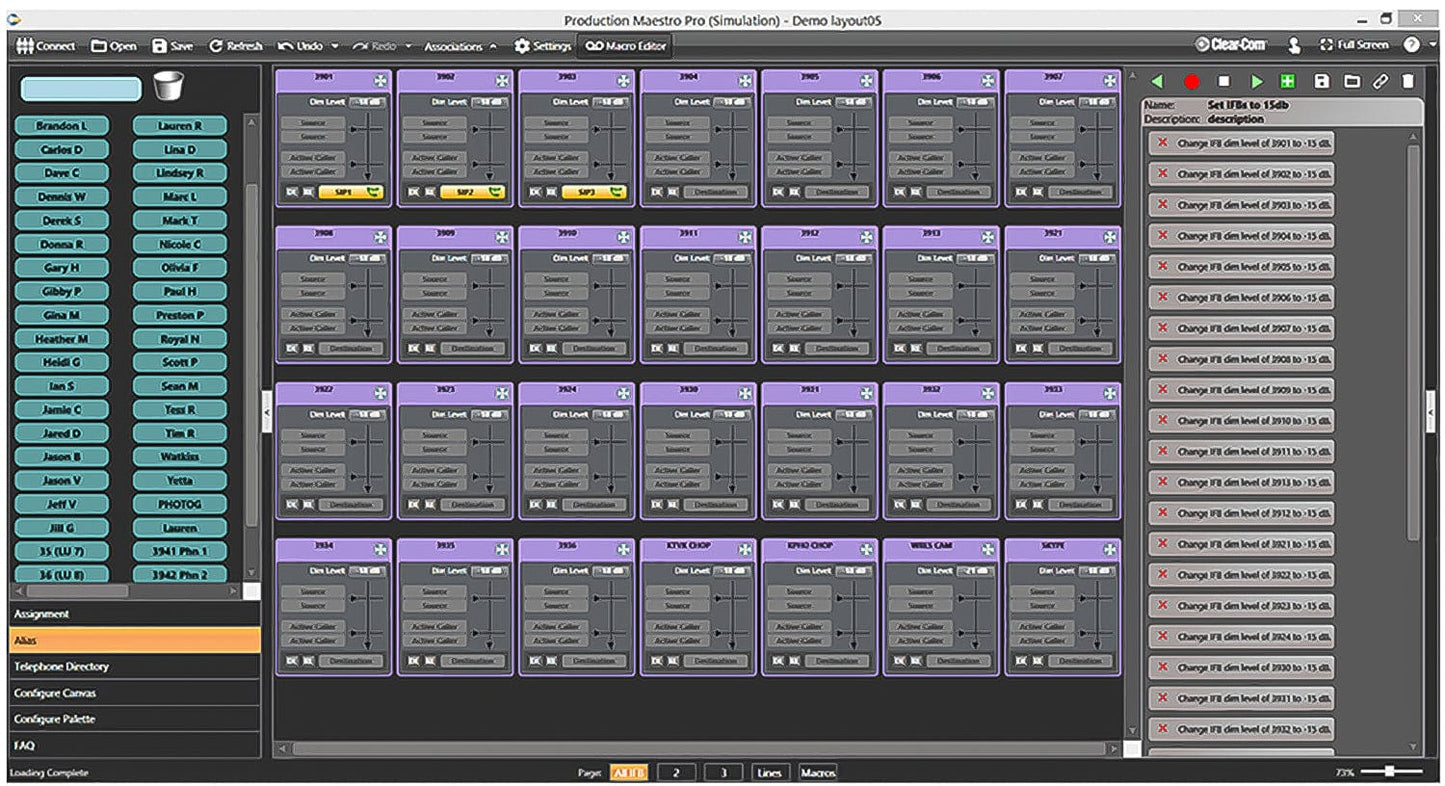Viewport: 1445px width, 786px height.
Task: Click the green left arrow in macro editor
Action: tap(1158, 82)
